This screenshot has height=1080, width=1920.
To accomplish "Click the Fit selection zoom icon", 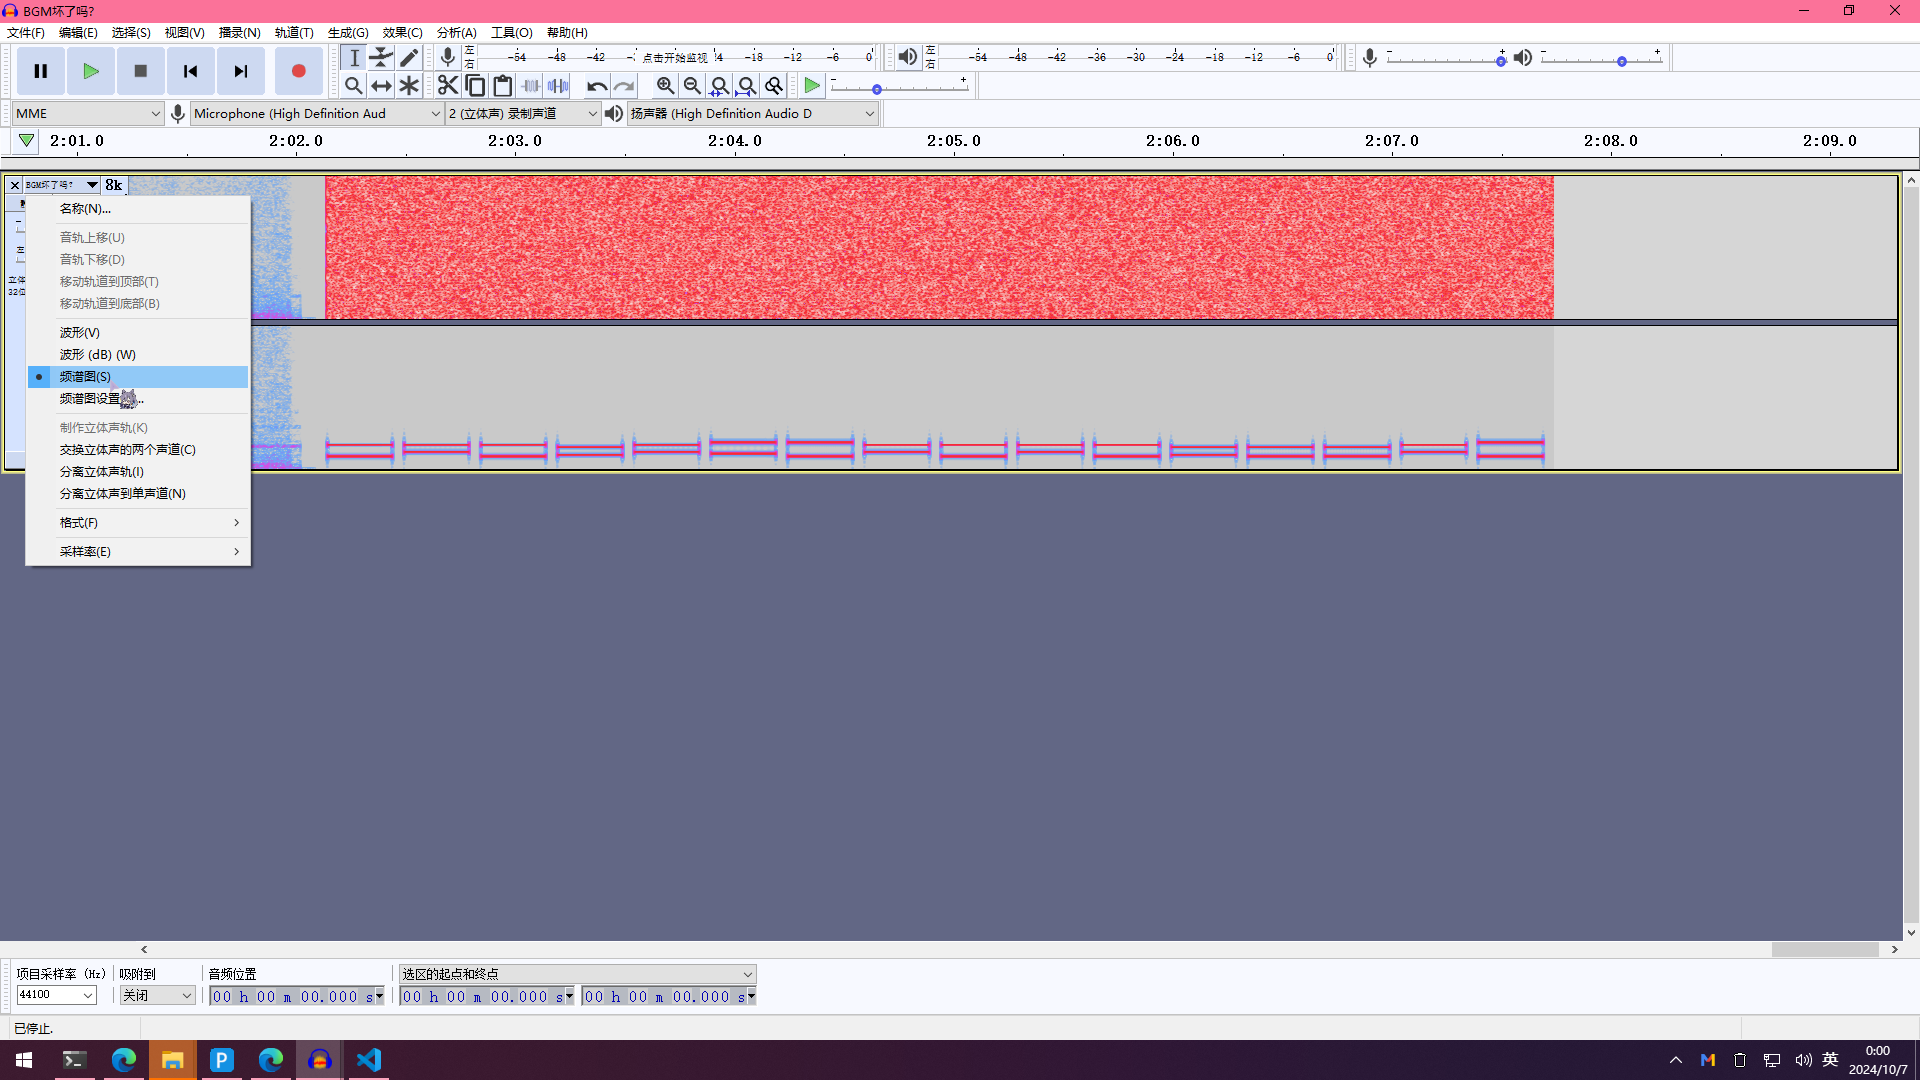I will 719,86.
